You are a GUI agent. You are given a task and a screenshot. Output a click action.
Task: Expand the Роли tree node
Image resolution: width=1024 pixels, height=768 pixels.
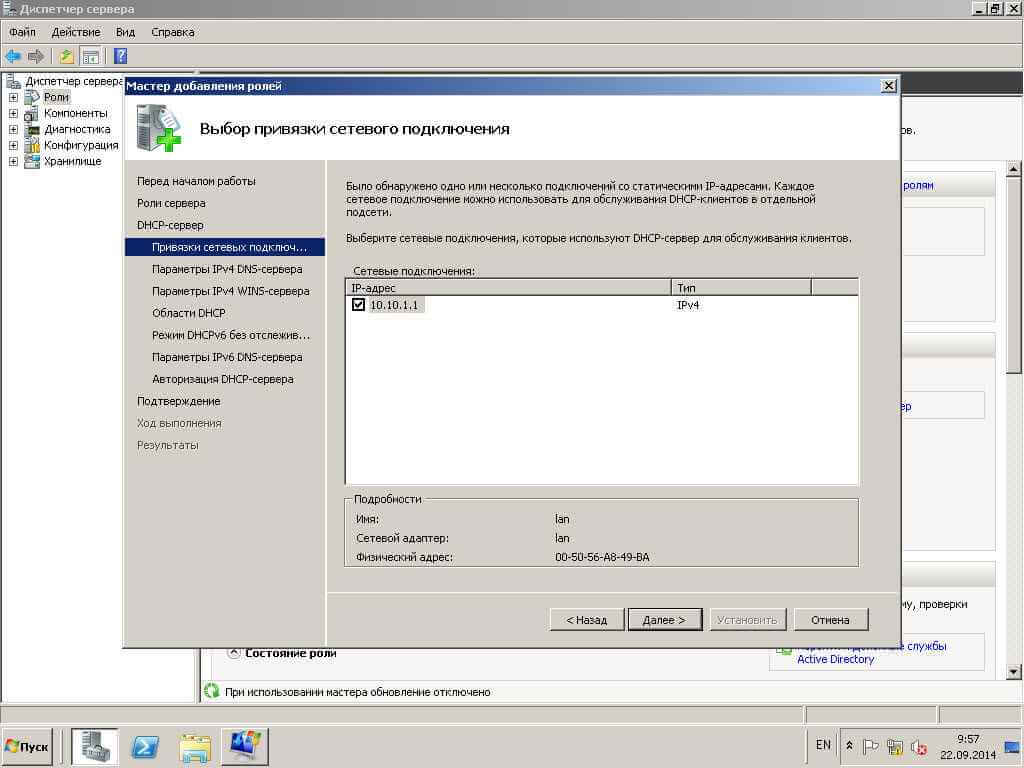coord(13,97)
